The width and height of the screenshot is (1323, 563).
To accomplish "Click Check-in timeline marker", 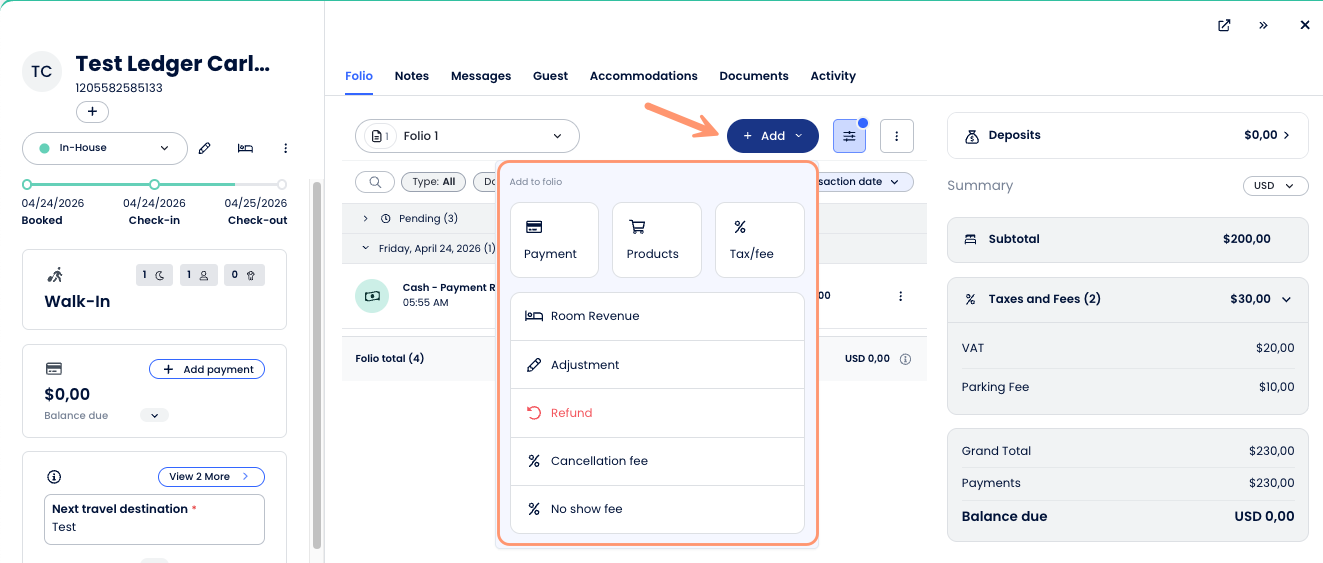I will 154,184.
